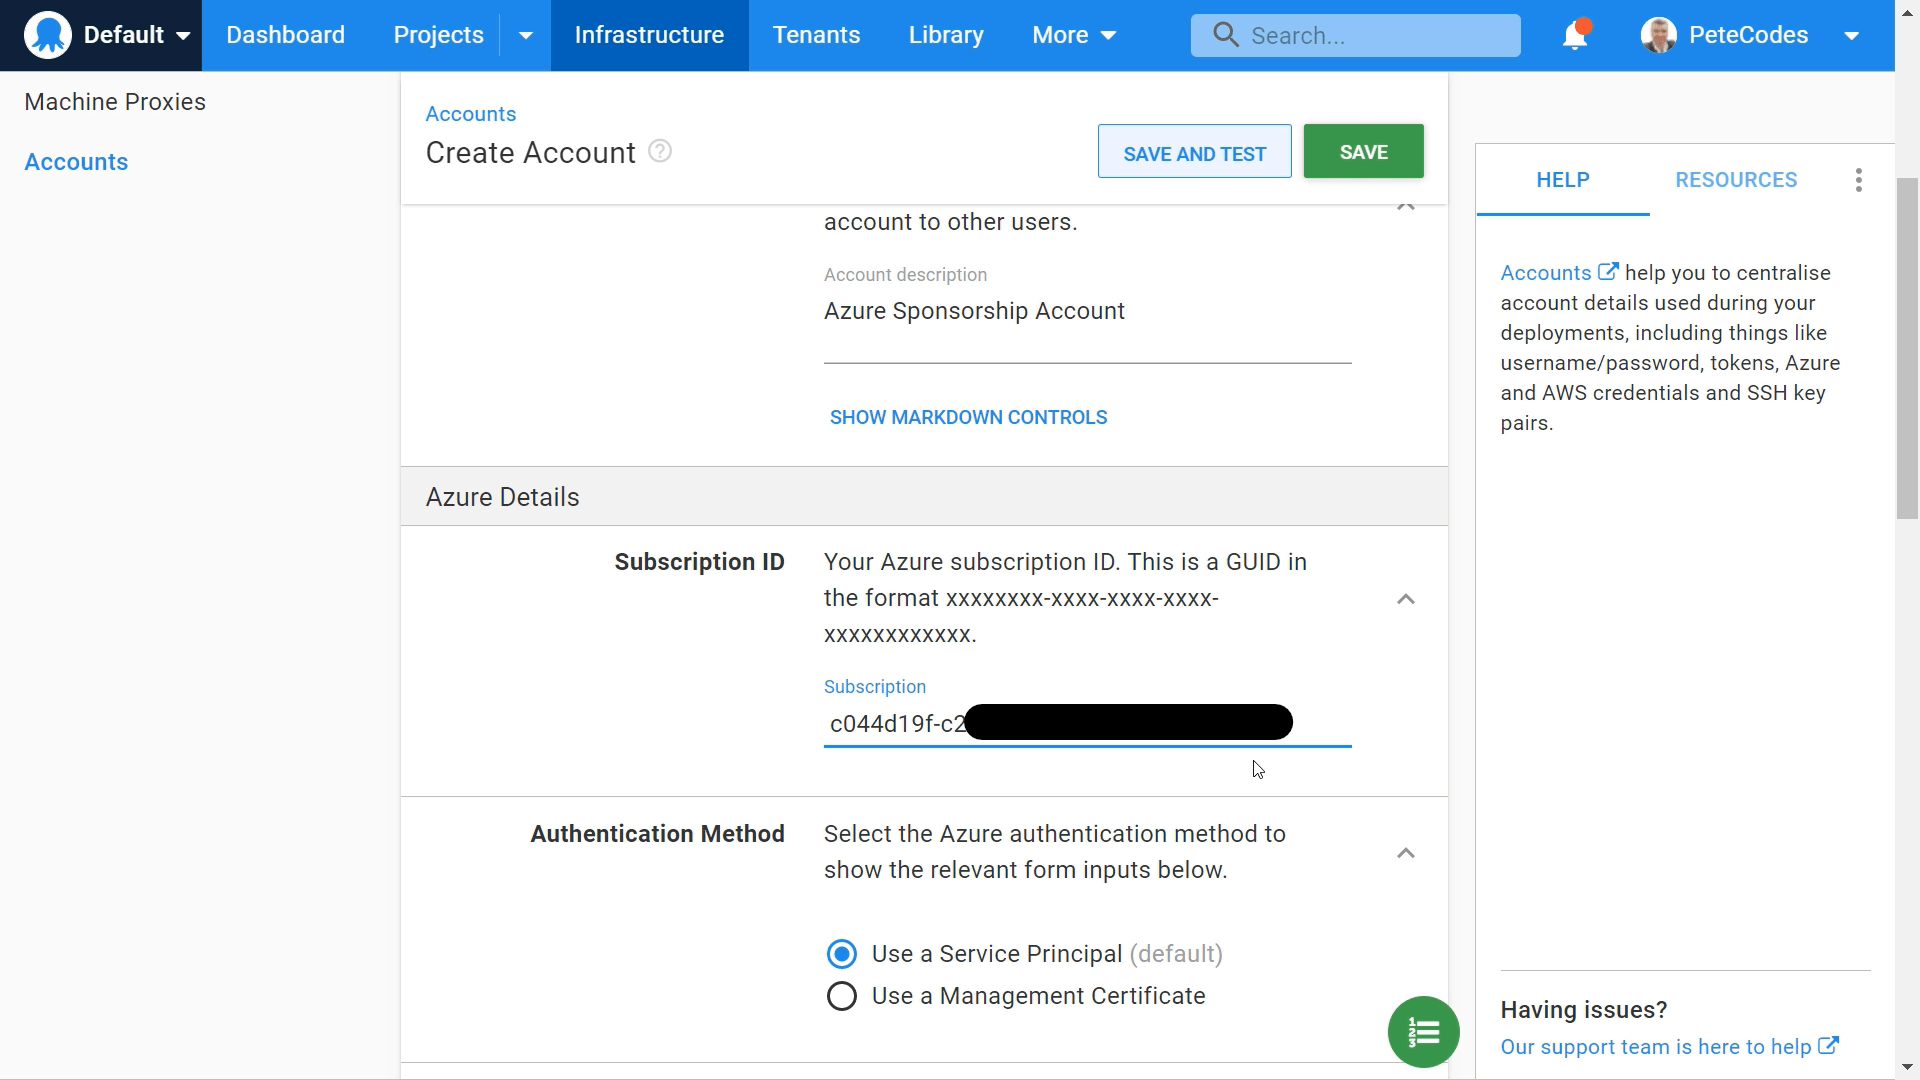Open the Infrastructure menu
Screen dimensions: 1920x1080
point(649,35)
